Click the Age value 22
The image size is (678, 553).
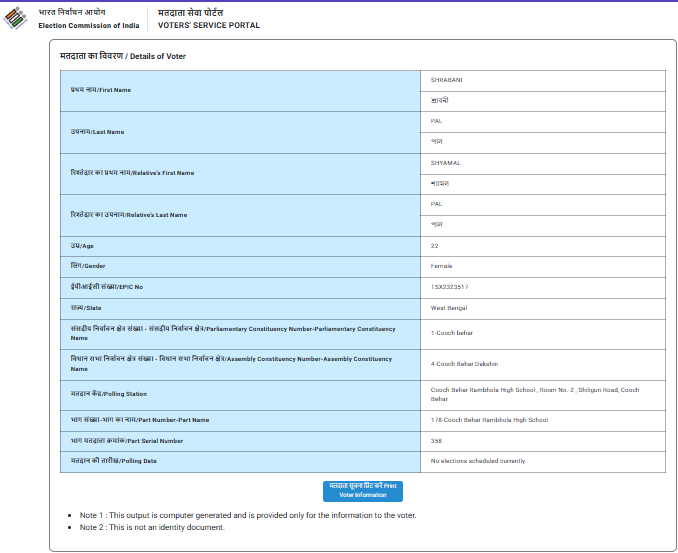435,245
